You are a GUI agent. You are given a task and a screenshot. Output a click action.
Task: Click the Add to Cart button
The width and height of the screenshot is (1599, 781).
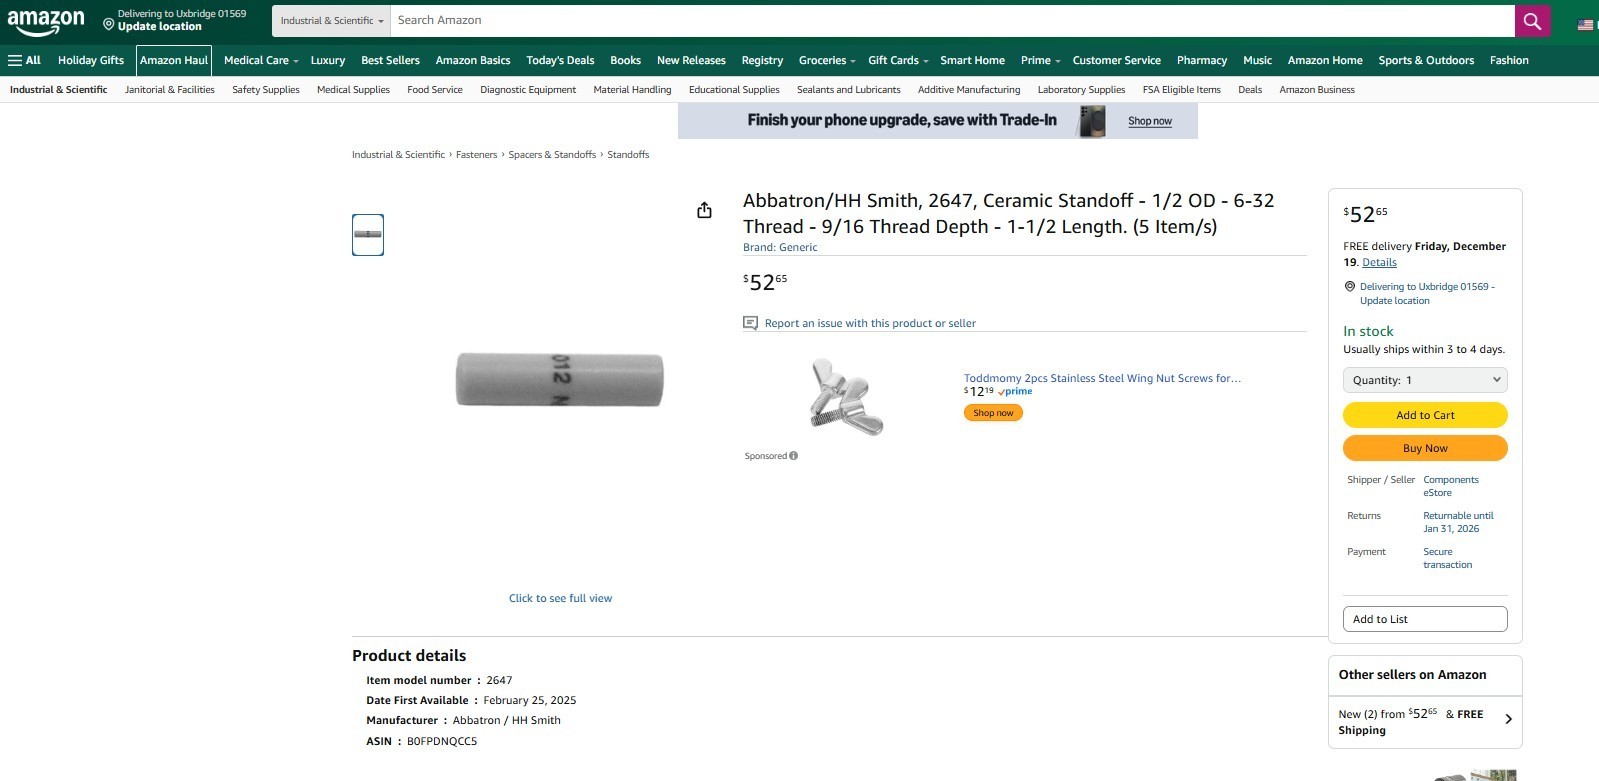1425,415
